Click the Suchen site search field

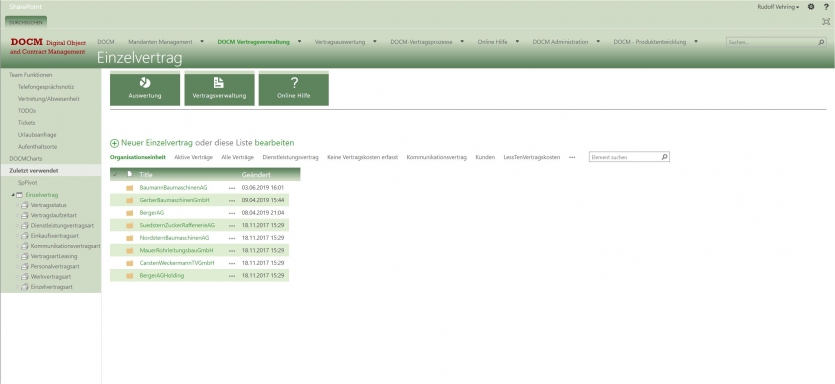(x=772, y=42)
